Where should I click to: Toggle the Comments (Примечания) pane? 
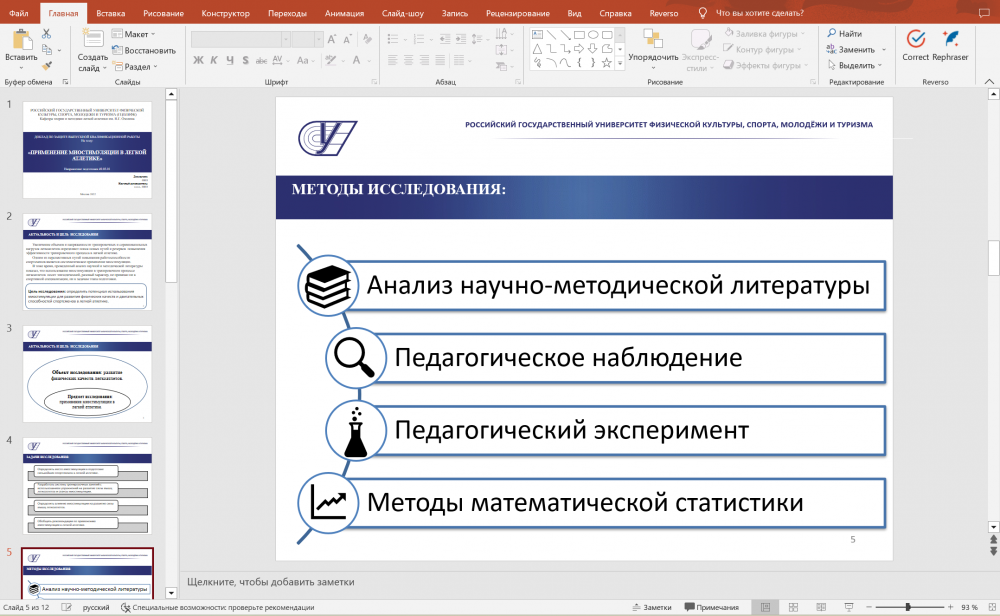pos(711,607)
